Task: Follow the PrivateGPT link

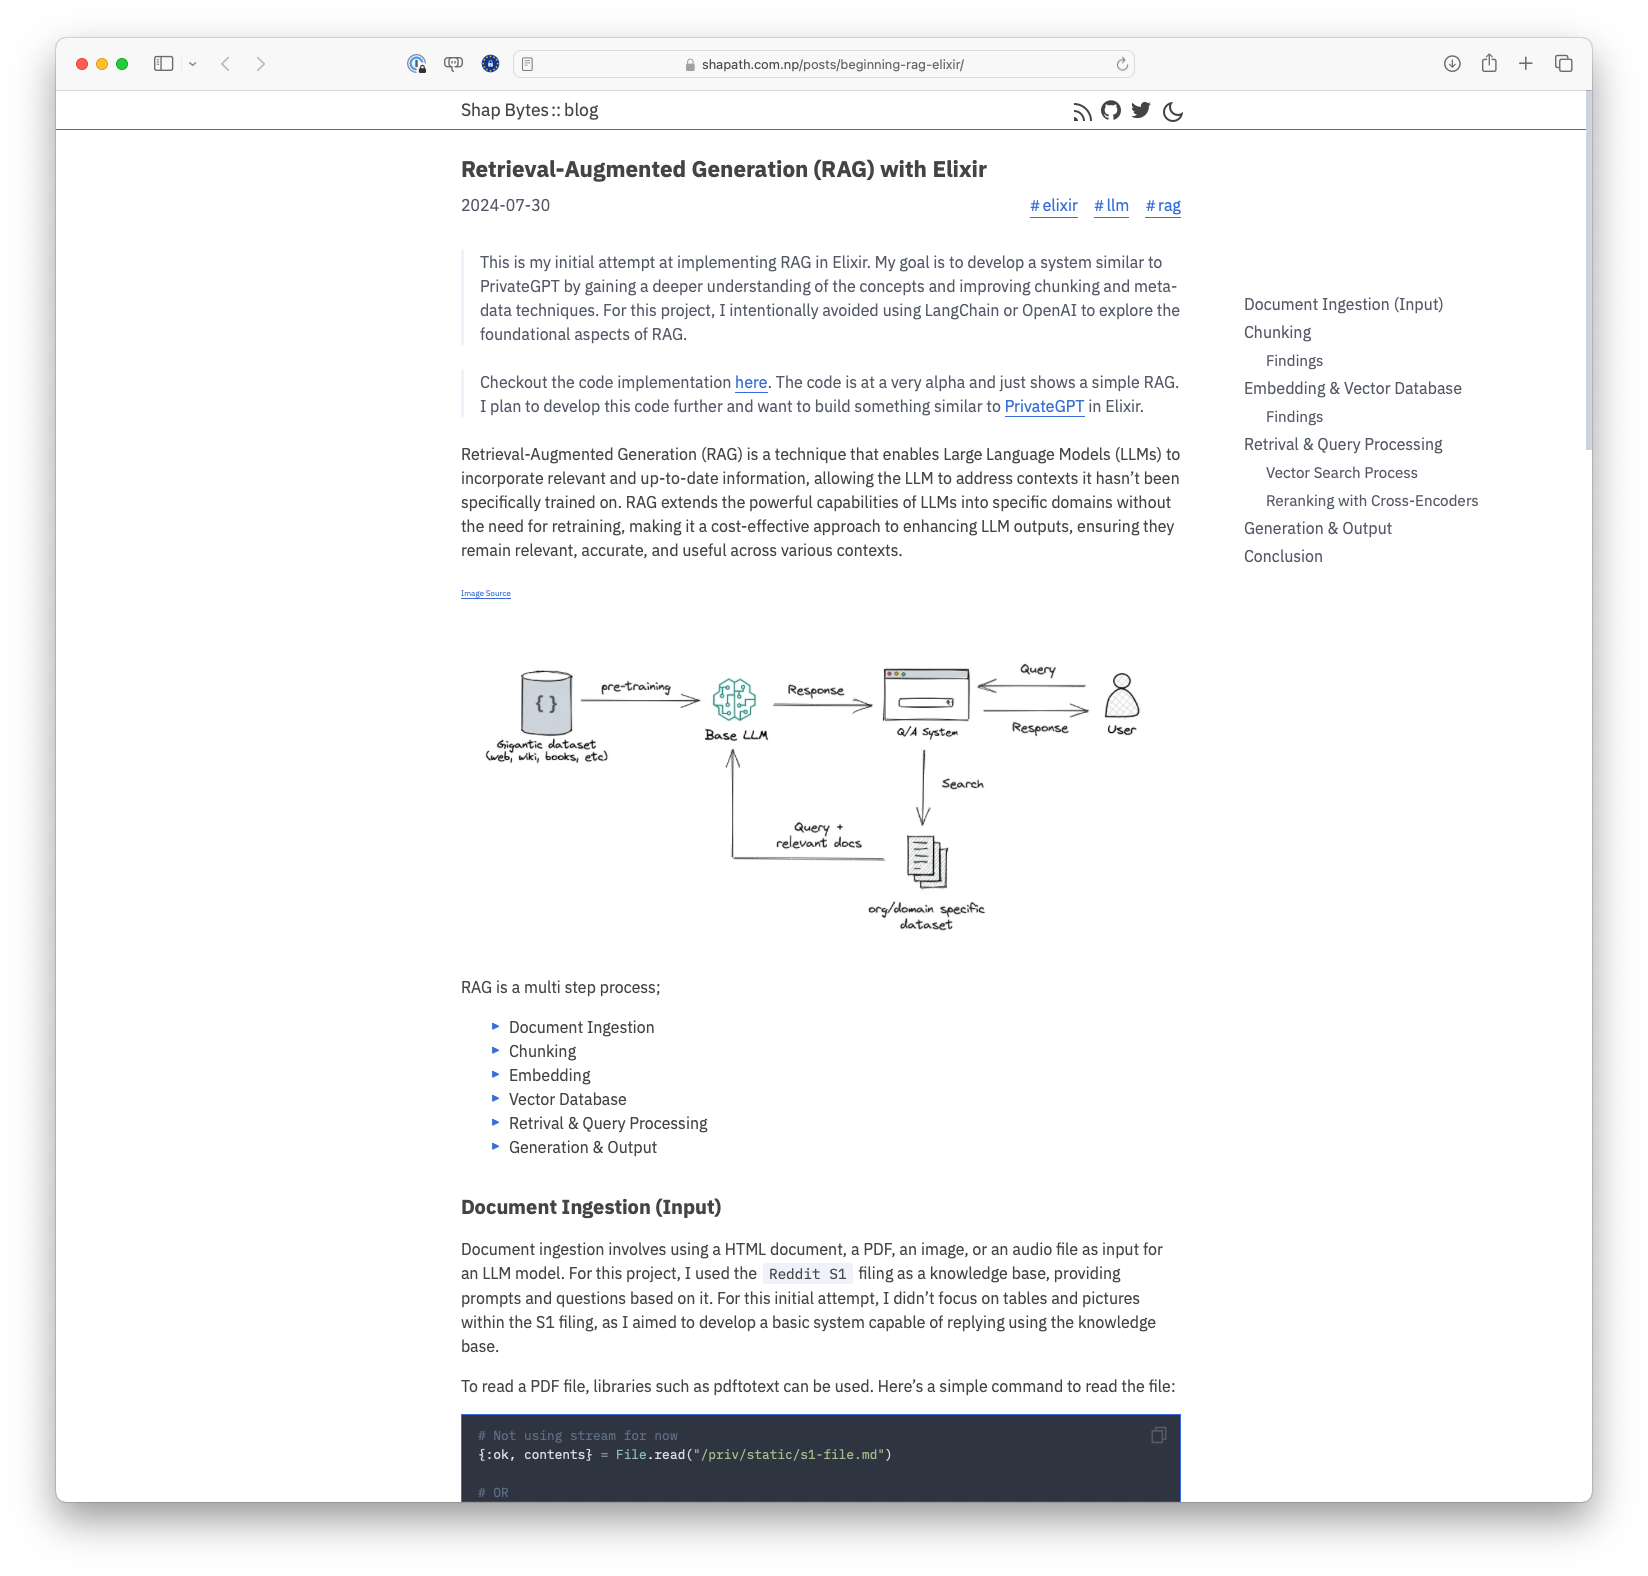Action: 1043,406
